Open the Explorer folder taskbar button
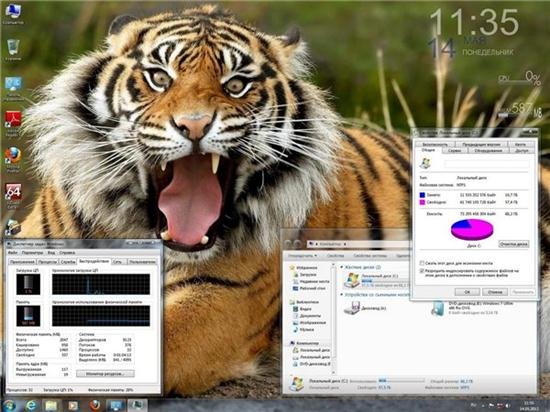Viewport: 550px width, 412px height. (51, 405)
